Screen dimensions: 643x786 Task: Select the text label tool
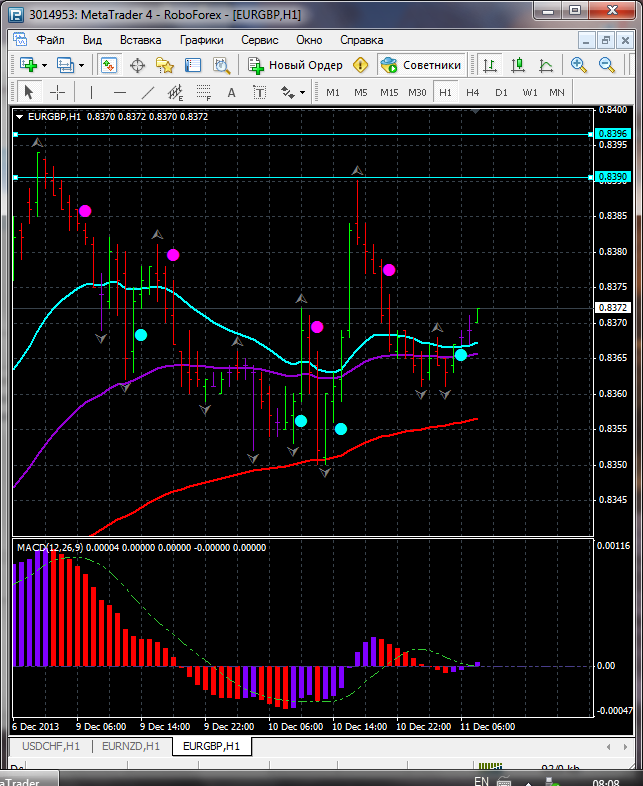coord(231,92)
